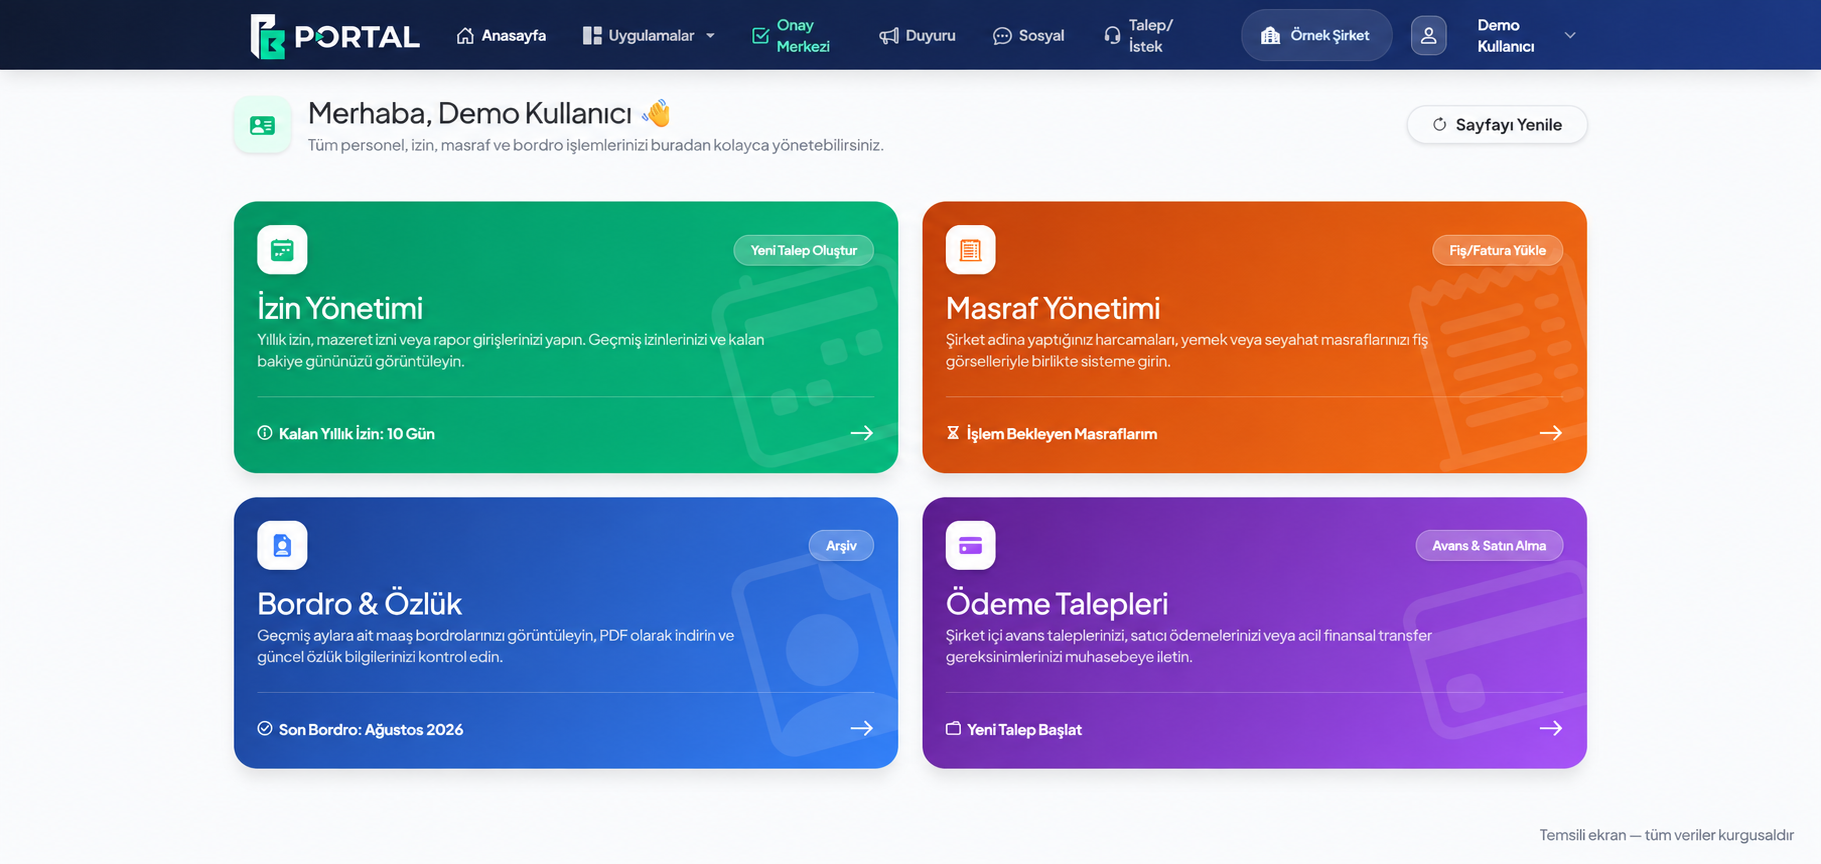Screen dimensions: 1821x864
Task: Click the Bordro & Özlük badge icon
Action: (x=282, y=545)
